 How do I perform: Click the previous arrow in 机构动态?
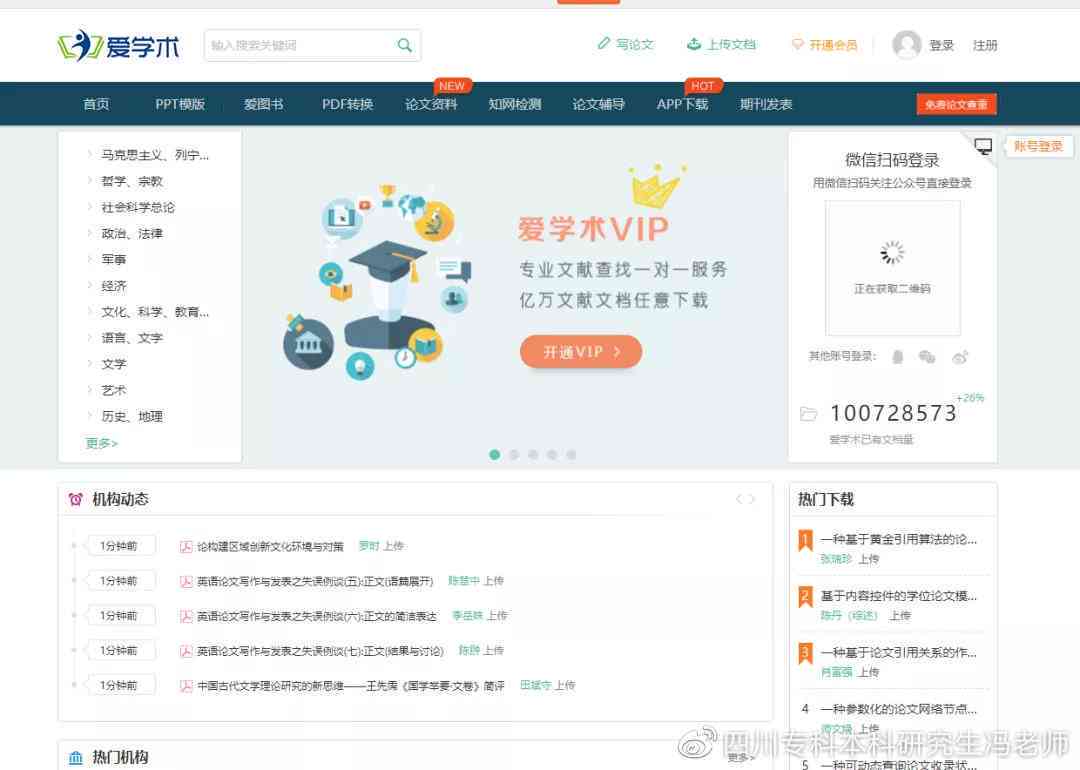pyautogui.click(x=739, y=499)
